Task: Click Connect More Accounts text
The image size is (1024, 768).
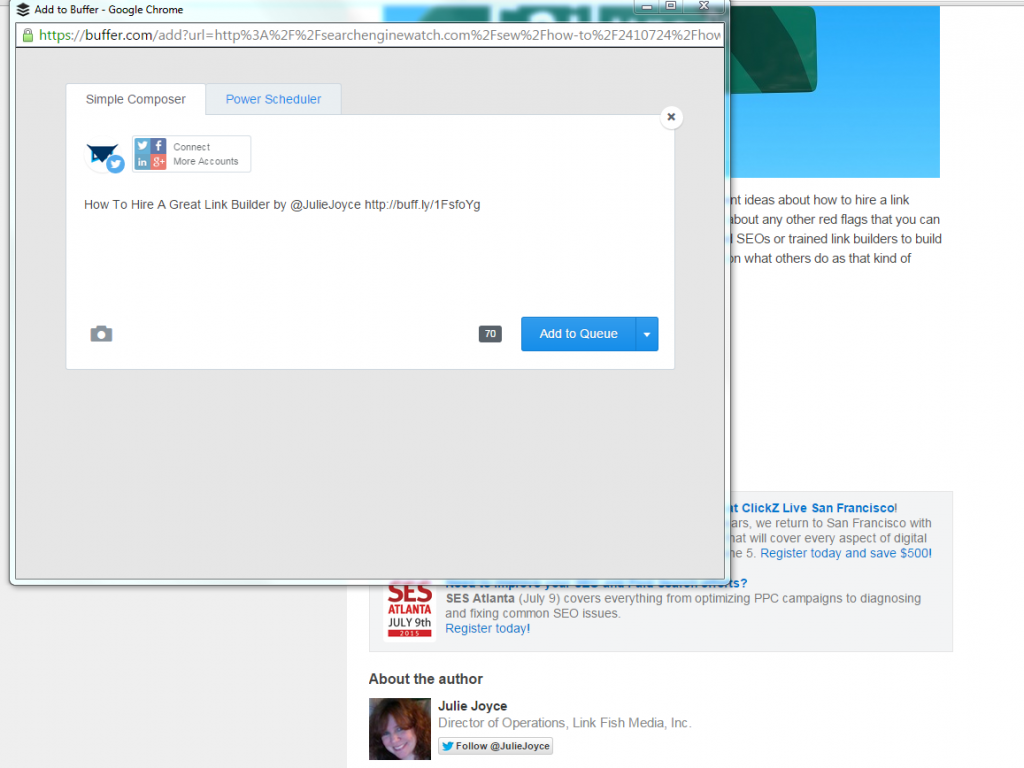Action: pos(206,154)
